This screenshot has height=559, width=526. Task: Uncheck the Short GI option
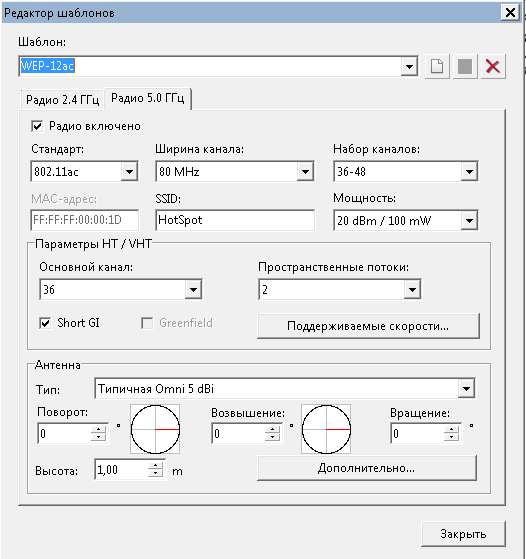[x=45, y=323]
